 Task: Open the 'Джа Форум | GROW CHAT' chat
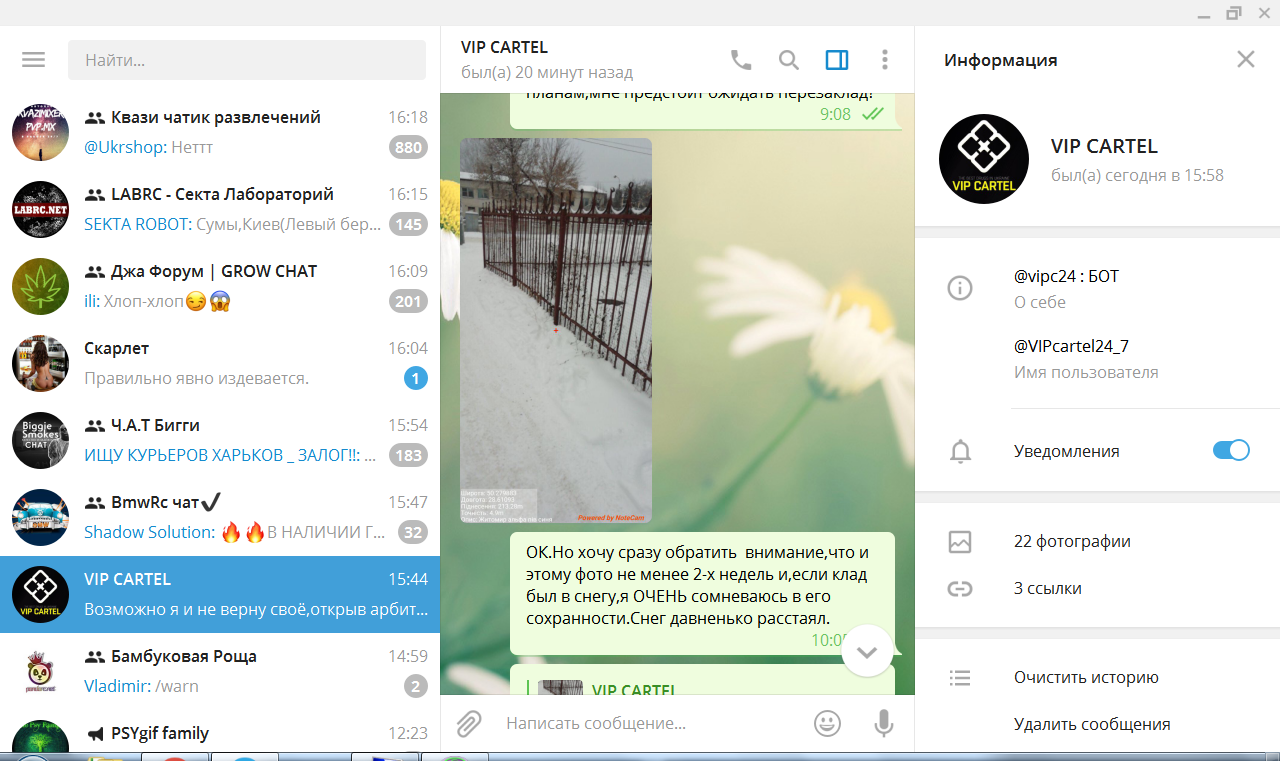tap(220, 286)
